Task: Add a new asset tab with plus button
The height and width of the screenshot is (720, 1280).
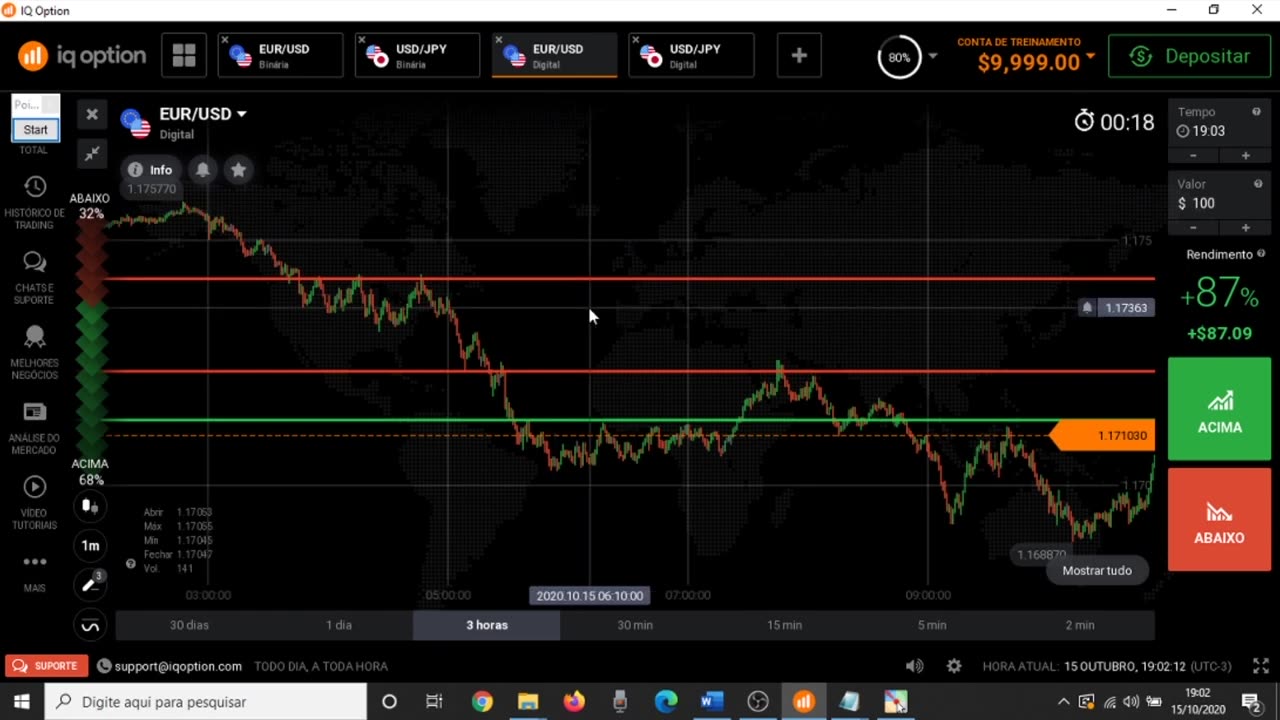Action: [799, 56]
